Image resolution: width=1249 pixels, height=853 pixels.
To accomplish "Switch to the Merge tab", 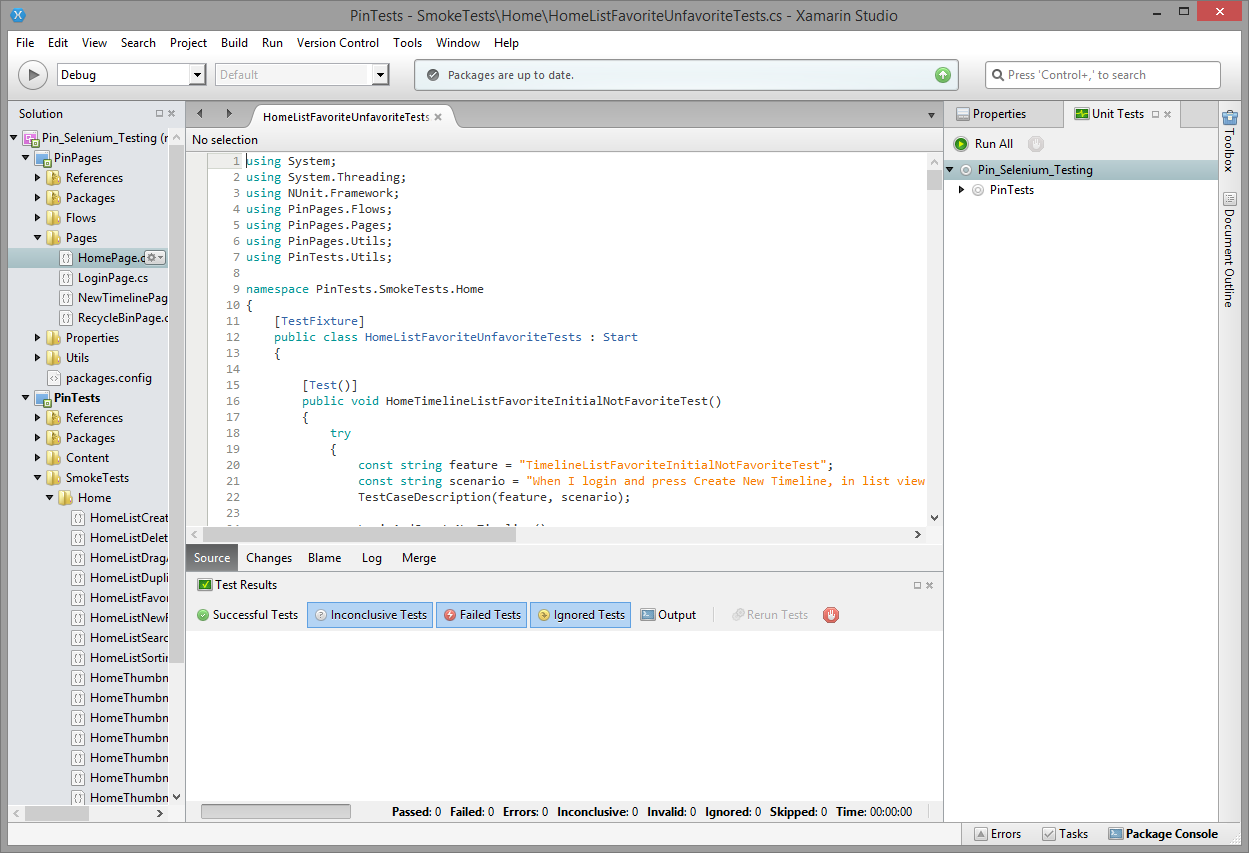I will pos(419,558).
